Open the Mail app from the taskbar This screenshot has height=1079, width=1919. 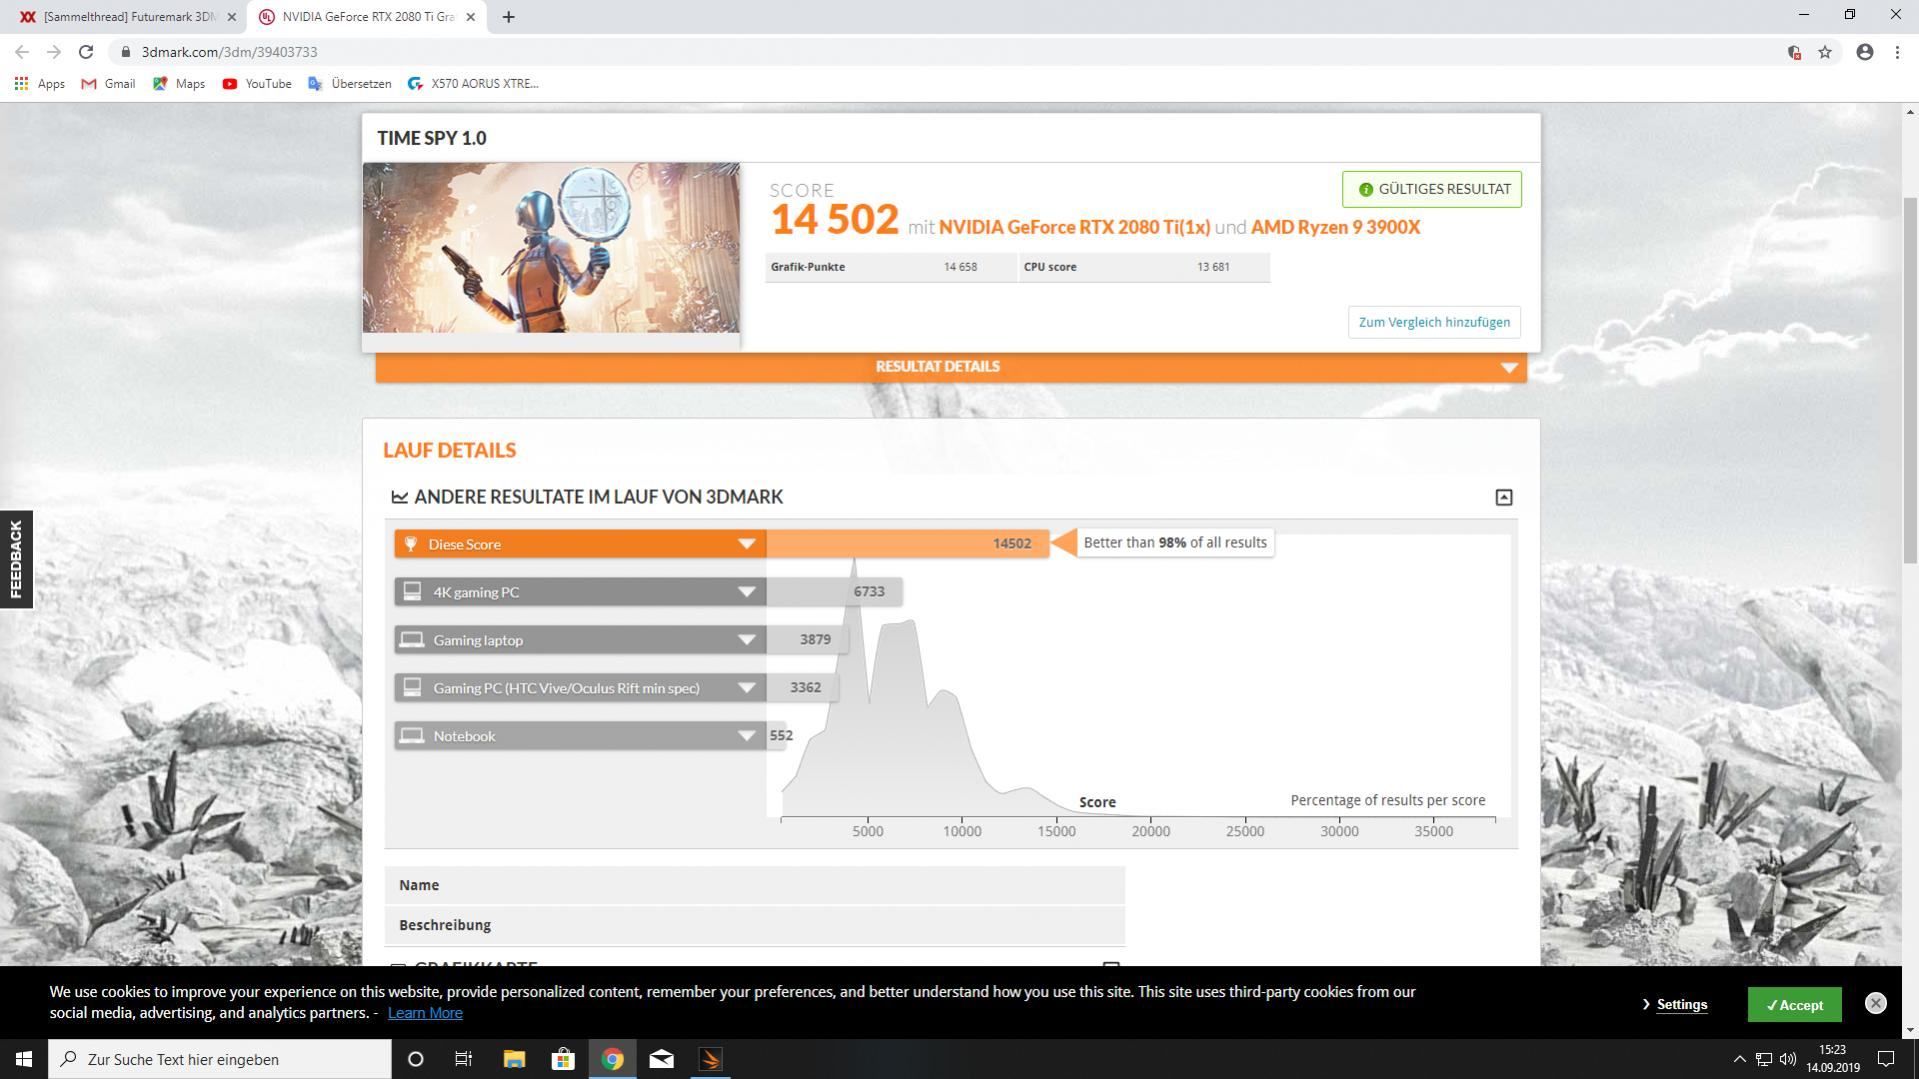(661, 1059)
